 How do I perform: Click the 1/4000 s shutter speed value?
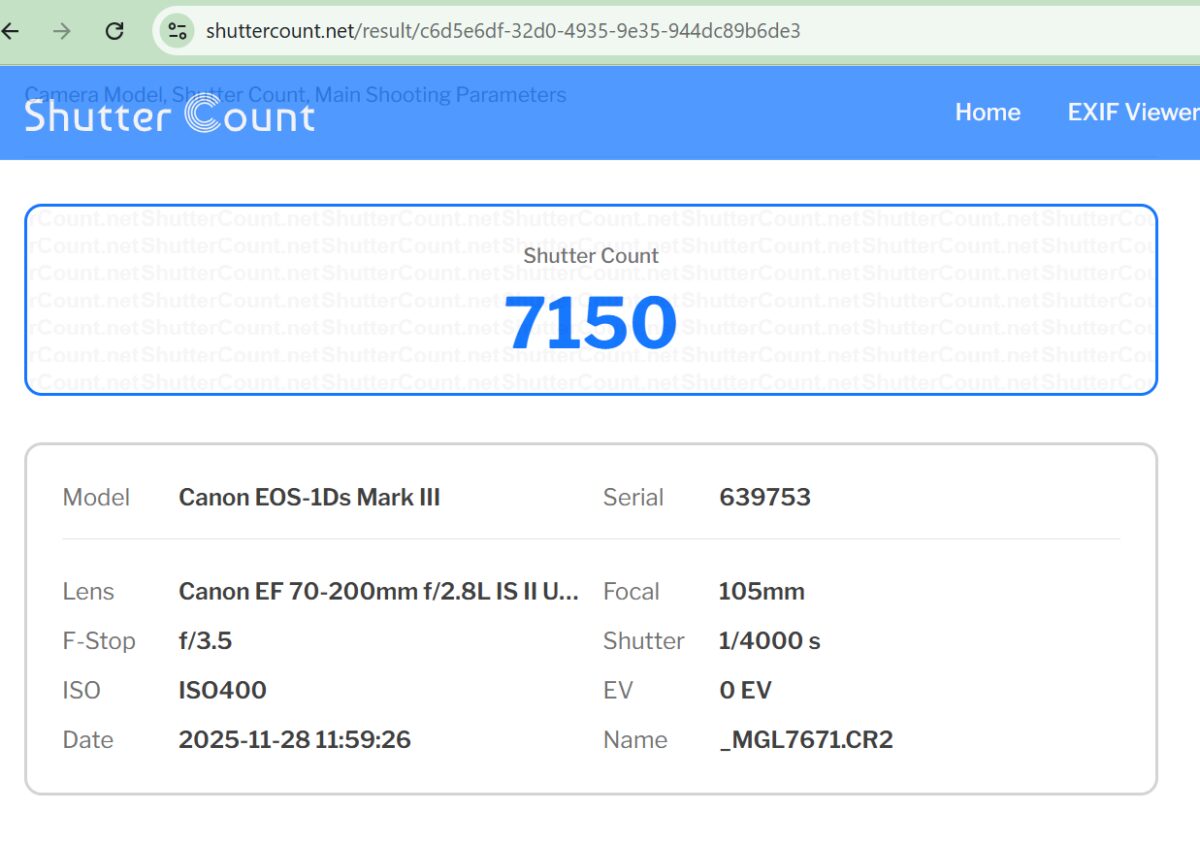(769, 641)
